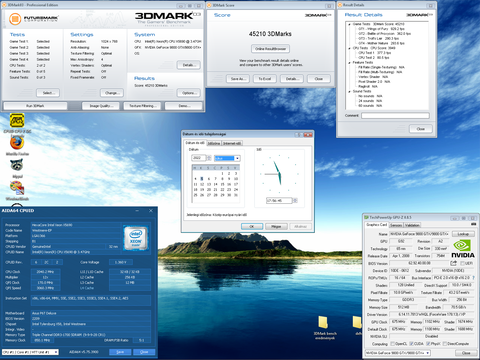Click OK in date and time dialog
The image size is (480, 360).
coord(252,226)
